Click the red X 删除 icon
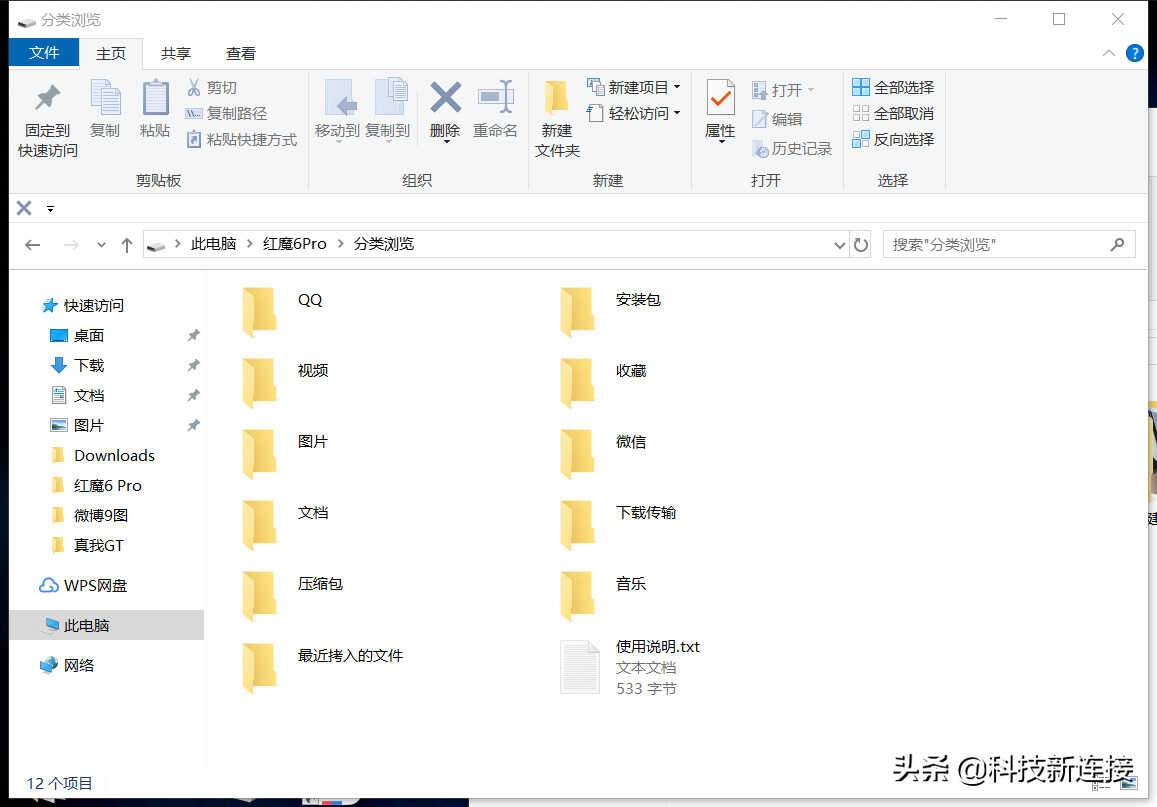Viewport: 1157px width, 807px height. 445,97
